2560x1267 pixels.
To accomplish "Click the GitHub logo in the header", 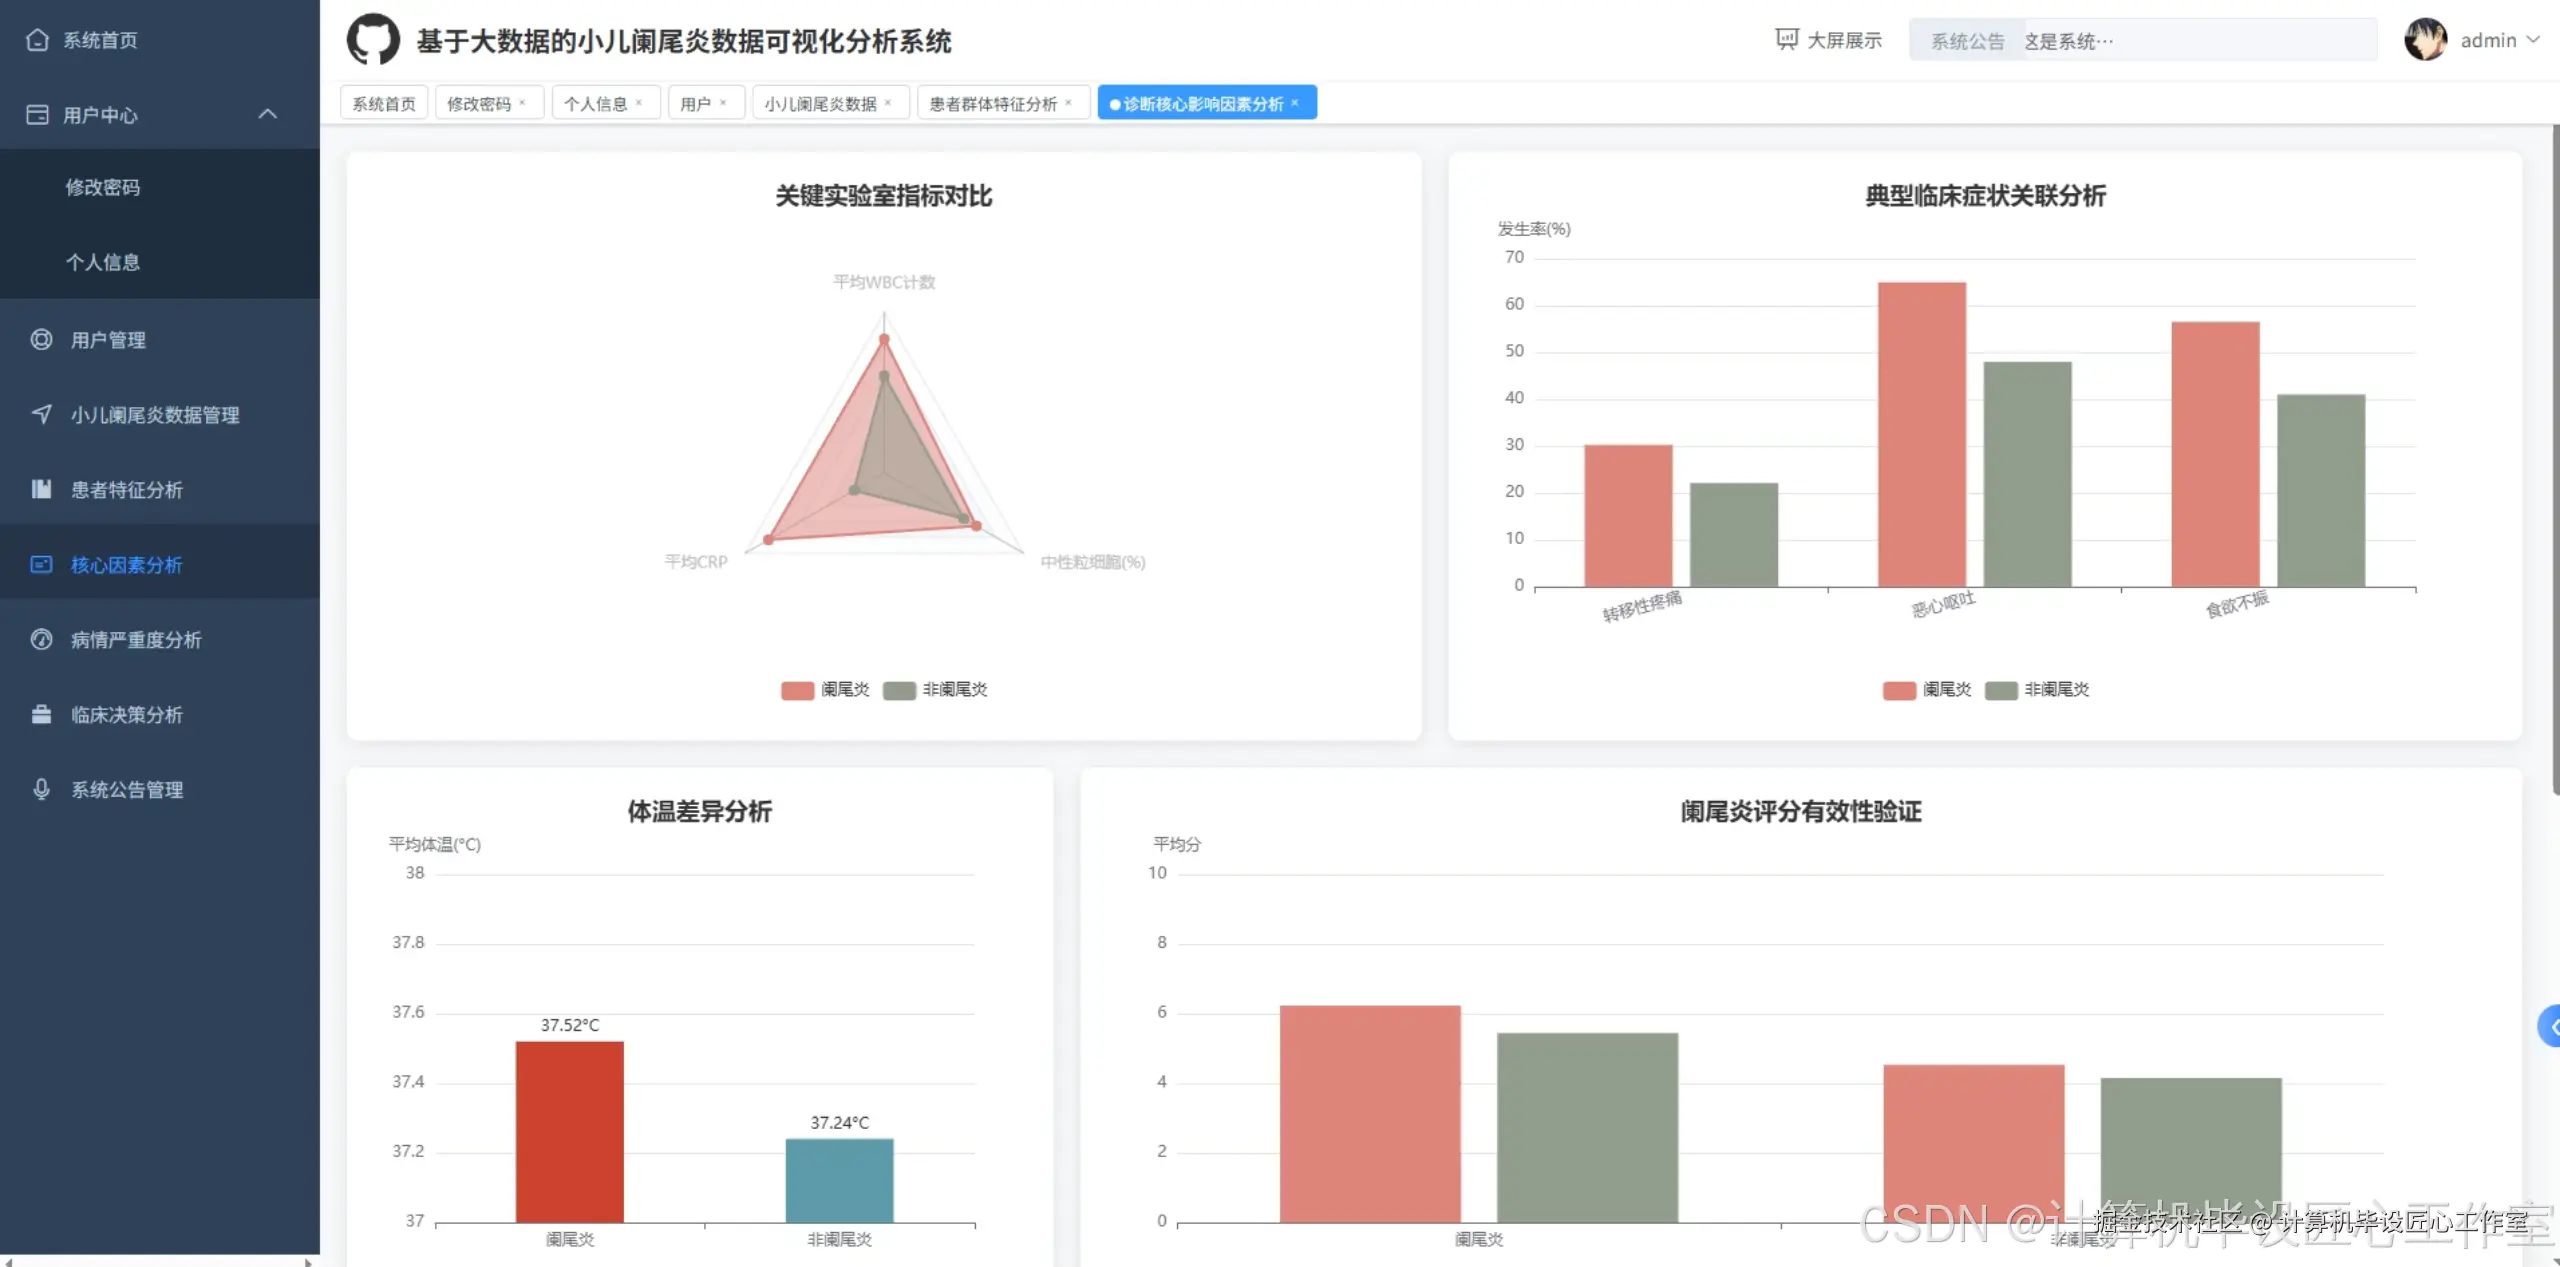I will [373, 40].
